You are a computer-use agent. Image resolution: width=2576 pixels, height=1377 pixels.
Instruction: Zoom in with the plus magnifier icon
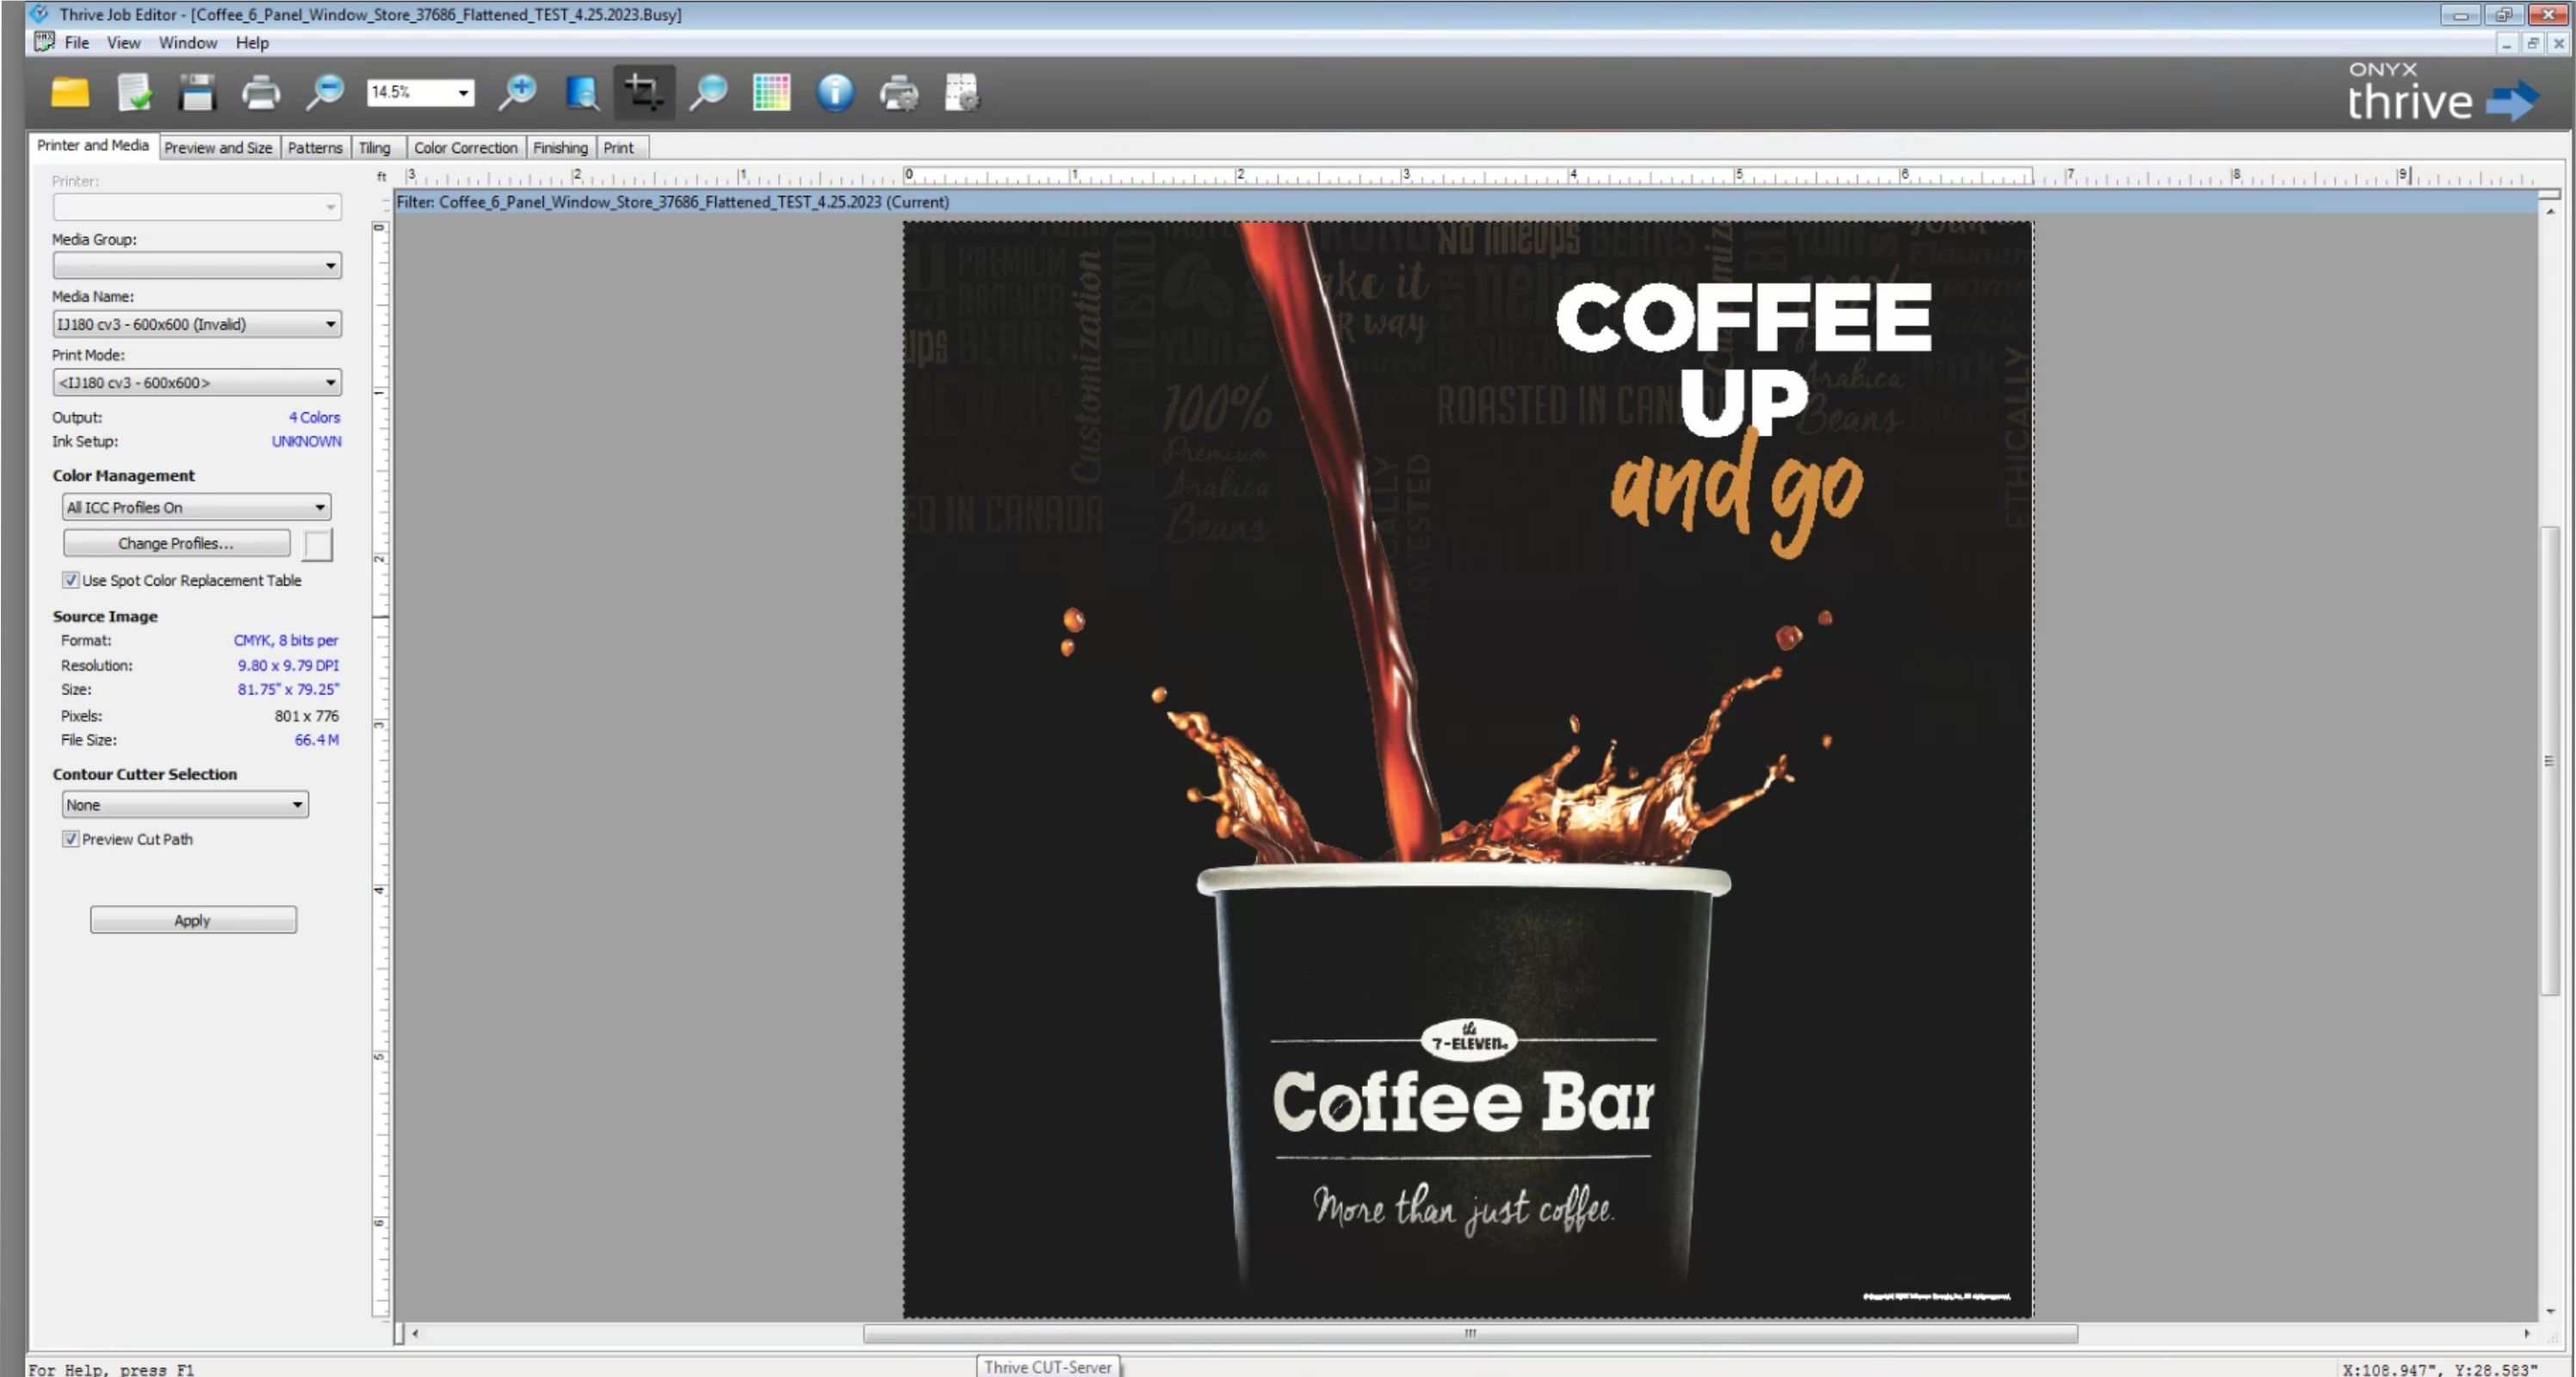tap(517, 93)
